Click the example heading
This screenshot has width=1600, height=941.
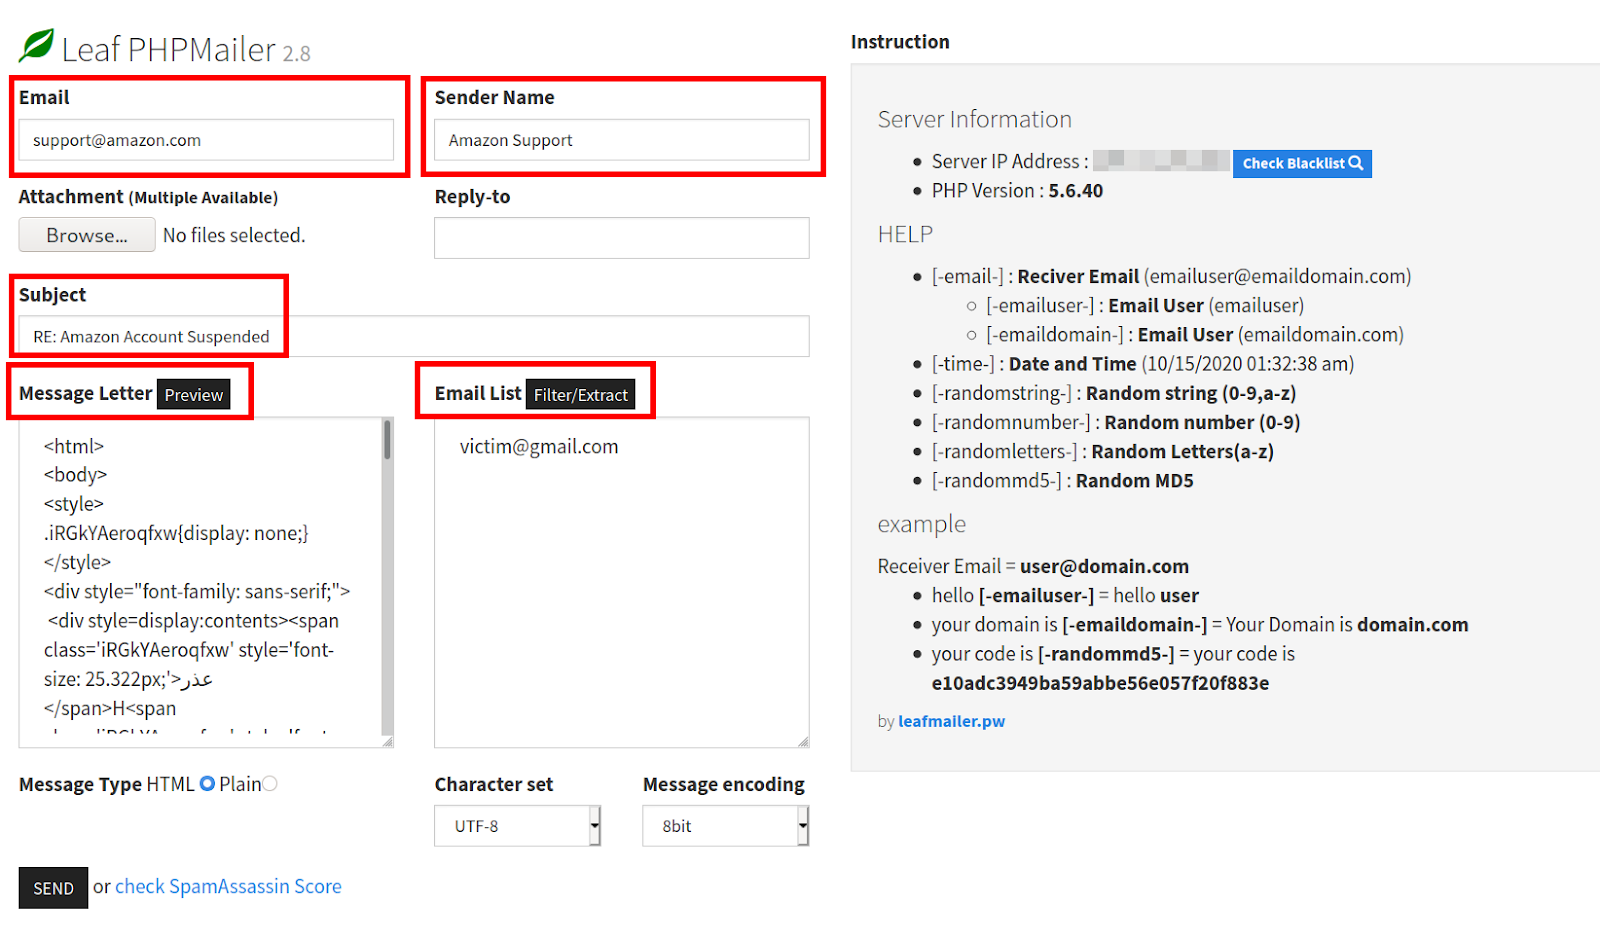pyautogui.click(x=922, y=524)
